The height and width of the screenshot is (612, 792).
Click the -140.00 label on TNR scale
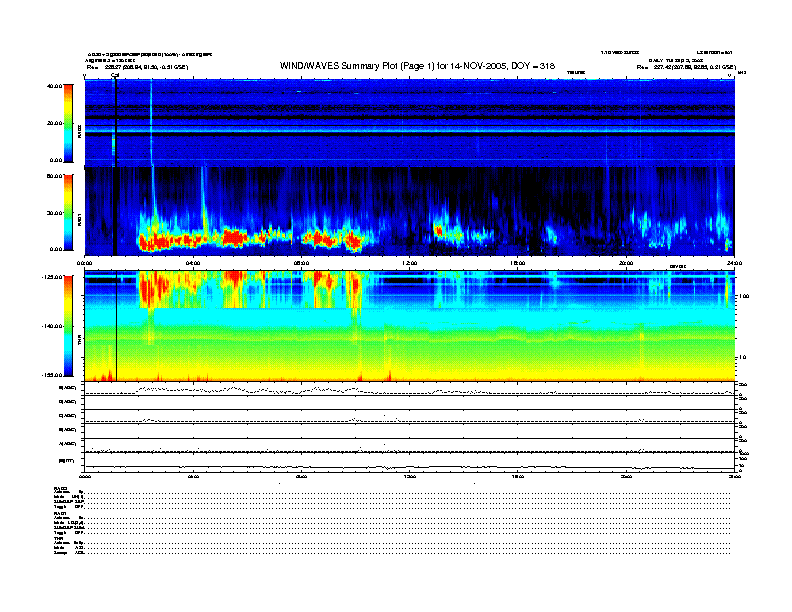click(x=53, y=326)
